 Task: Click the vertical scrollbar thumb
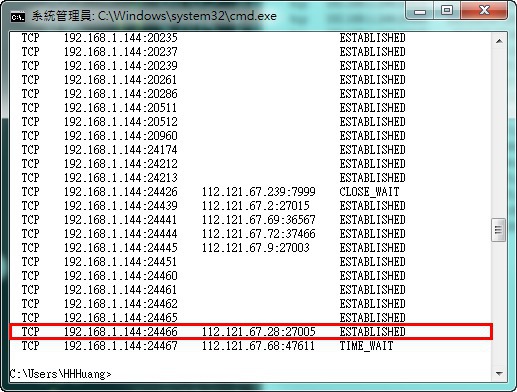coord(498,230)
